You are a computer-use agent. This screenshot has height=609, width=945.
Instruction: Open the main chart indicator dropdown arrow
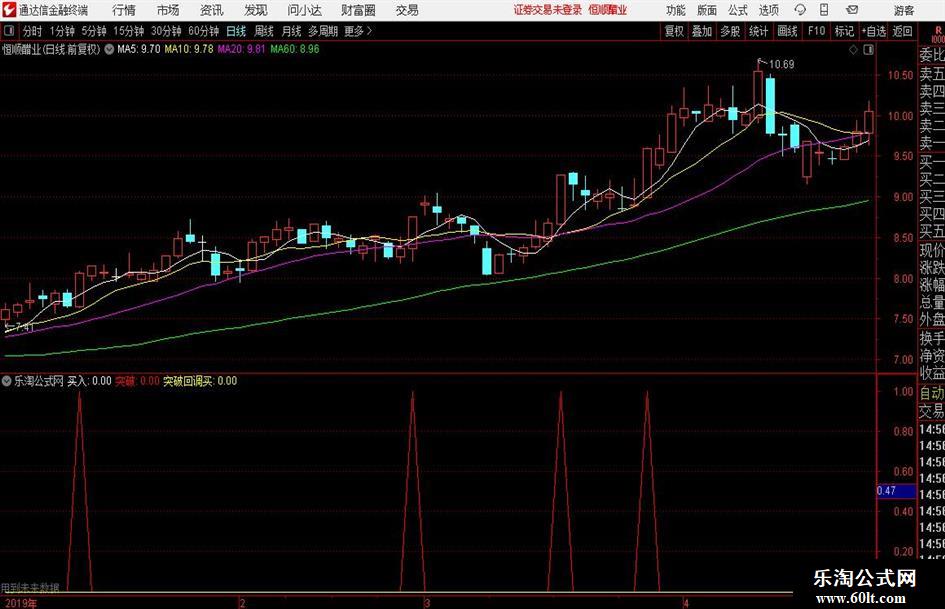109,49
